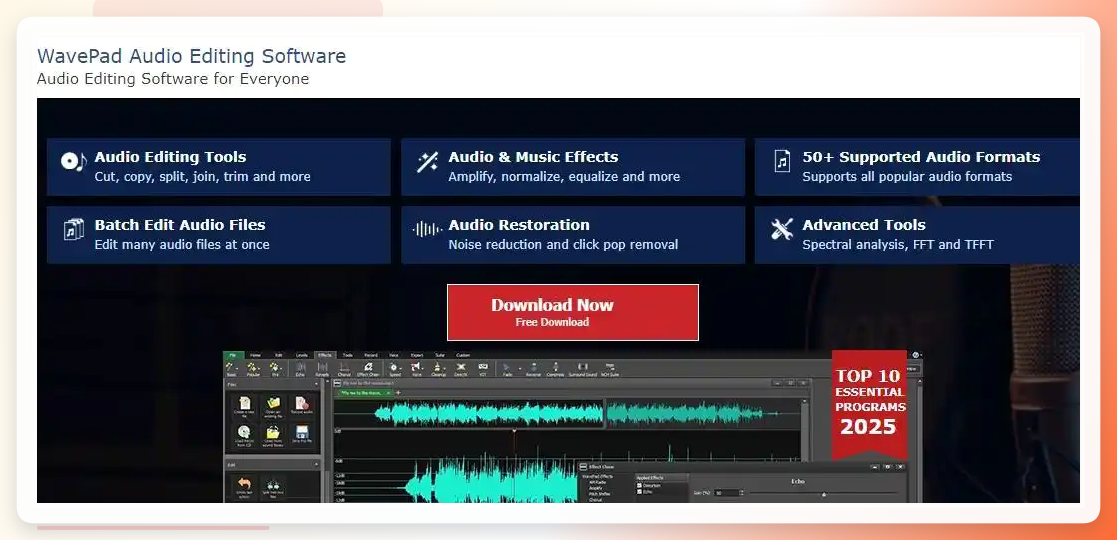Toggle the Echo checkbox in Applied Effects
1117x540 pixels.
coord(639,492)
